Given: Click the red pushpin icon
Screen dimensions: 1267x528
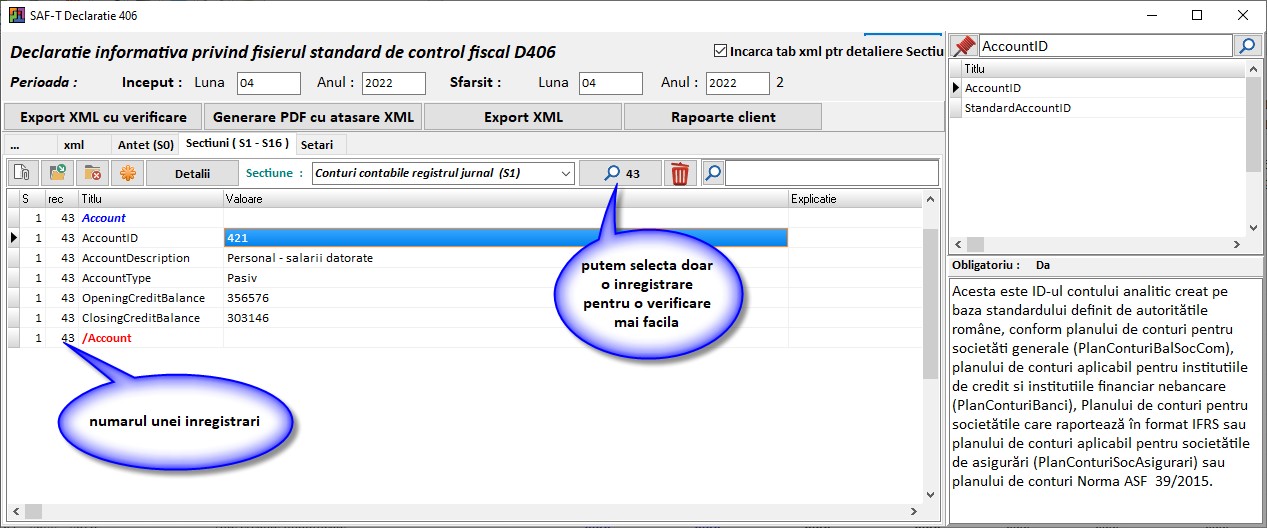Looking at the screenshot, I should [x=964, y=46].
